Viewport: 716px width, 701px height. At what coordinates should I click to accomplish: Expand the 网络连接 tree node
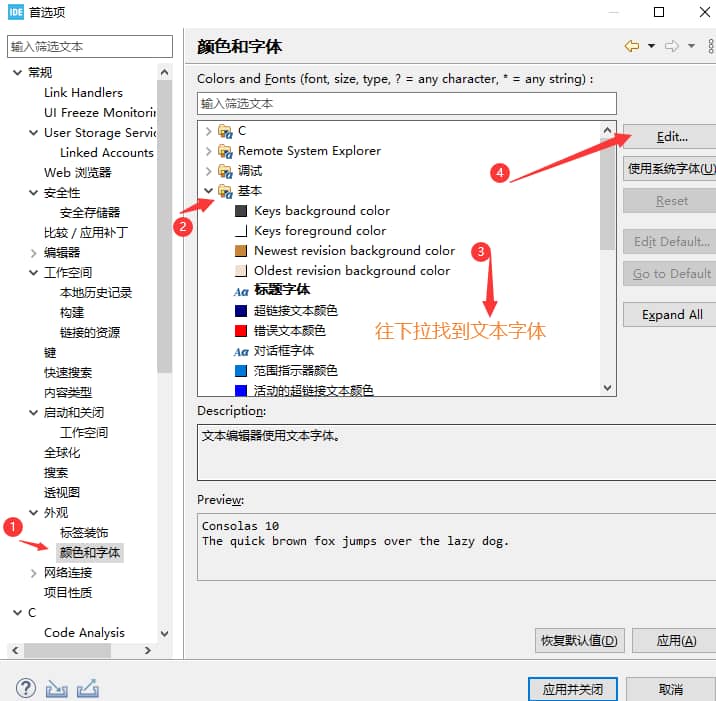tap(34, 573)
